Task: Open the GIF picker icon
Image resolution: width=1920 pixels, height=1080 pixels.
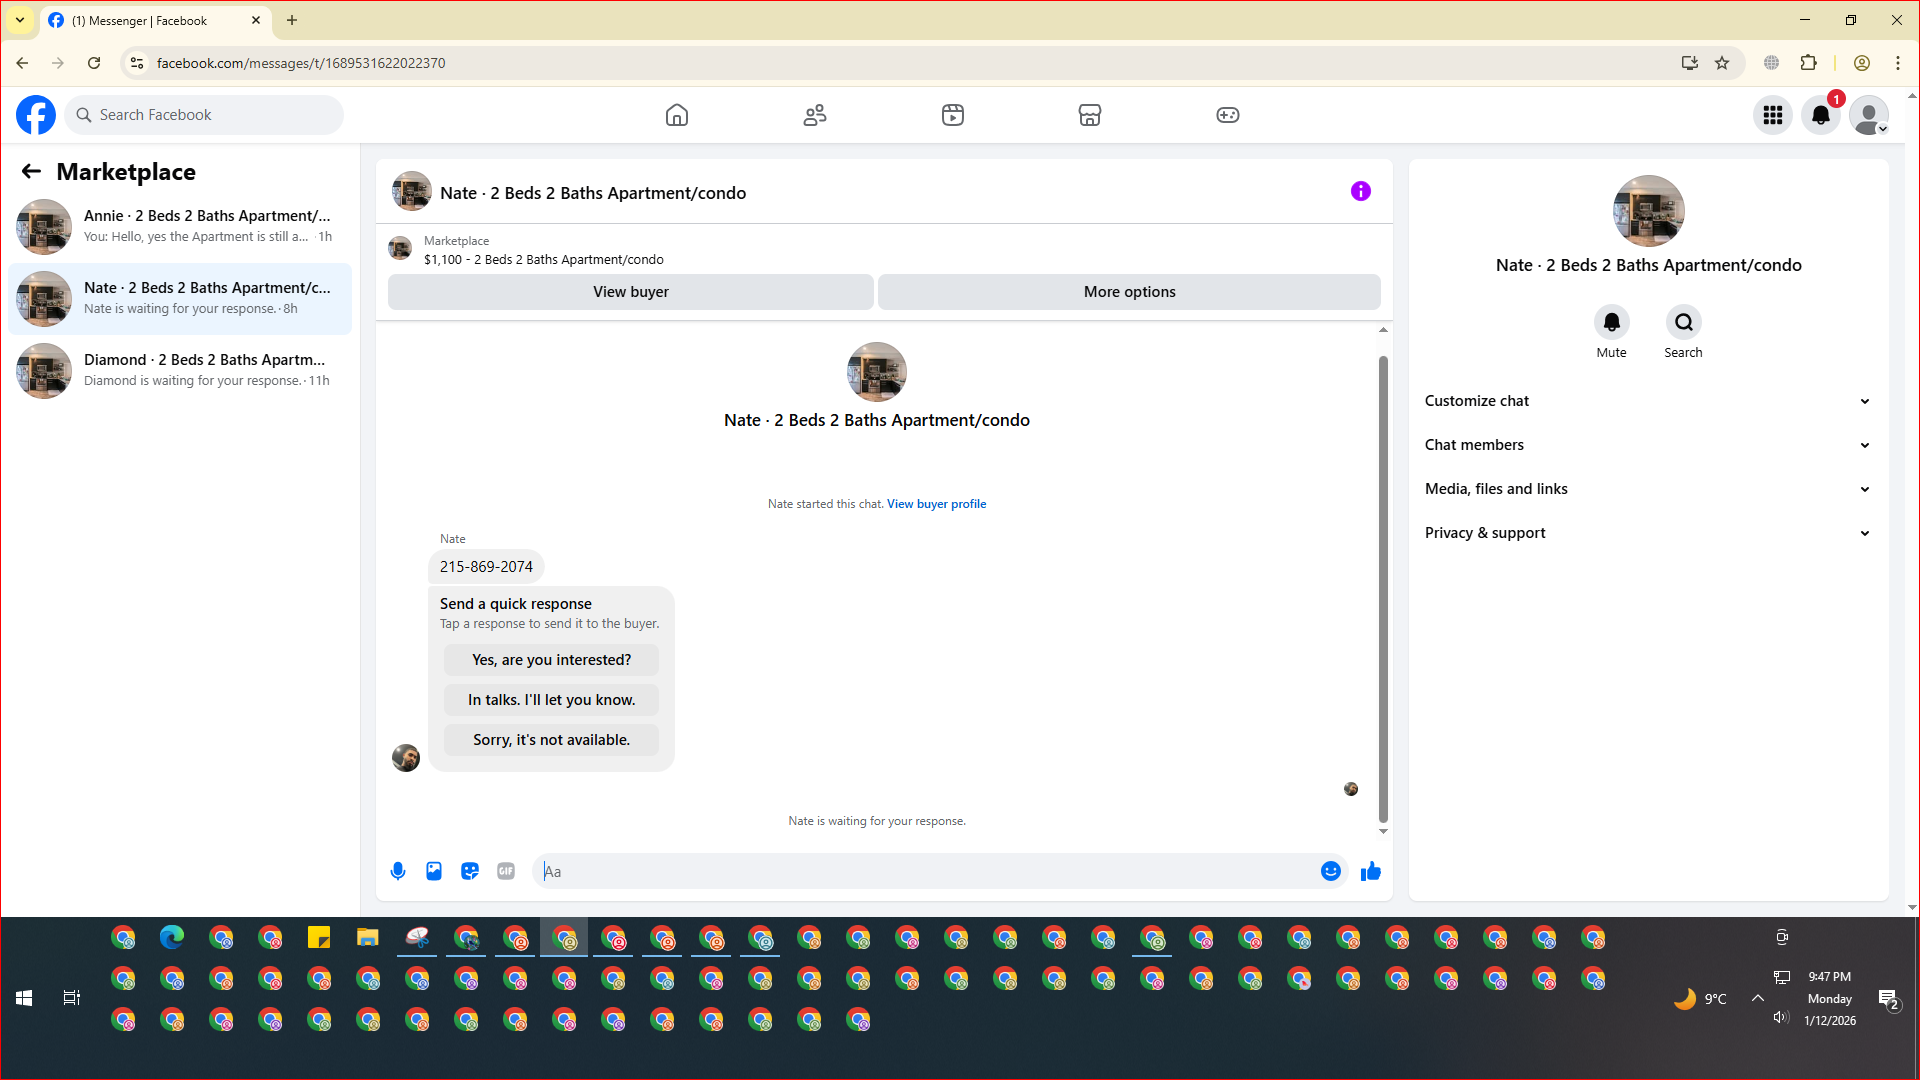Action: (506, 871)
